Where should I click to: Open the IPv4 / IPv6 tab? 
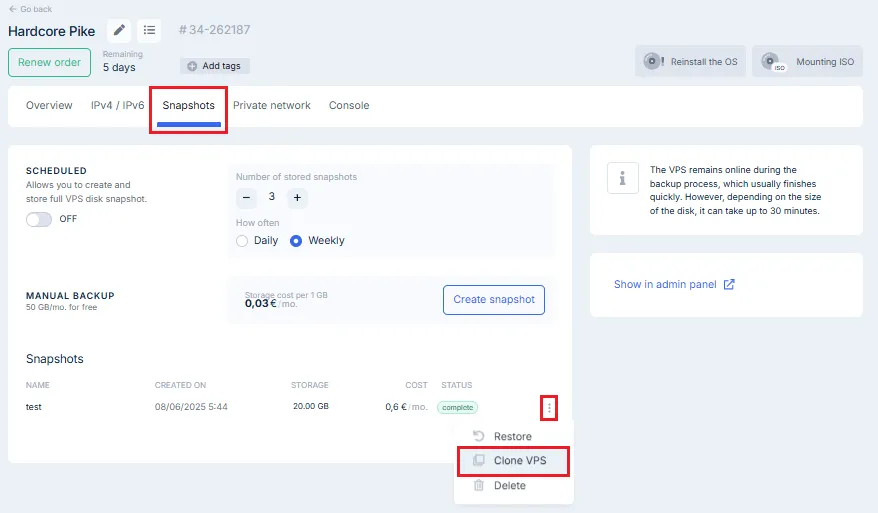point(118,105)
